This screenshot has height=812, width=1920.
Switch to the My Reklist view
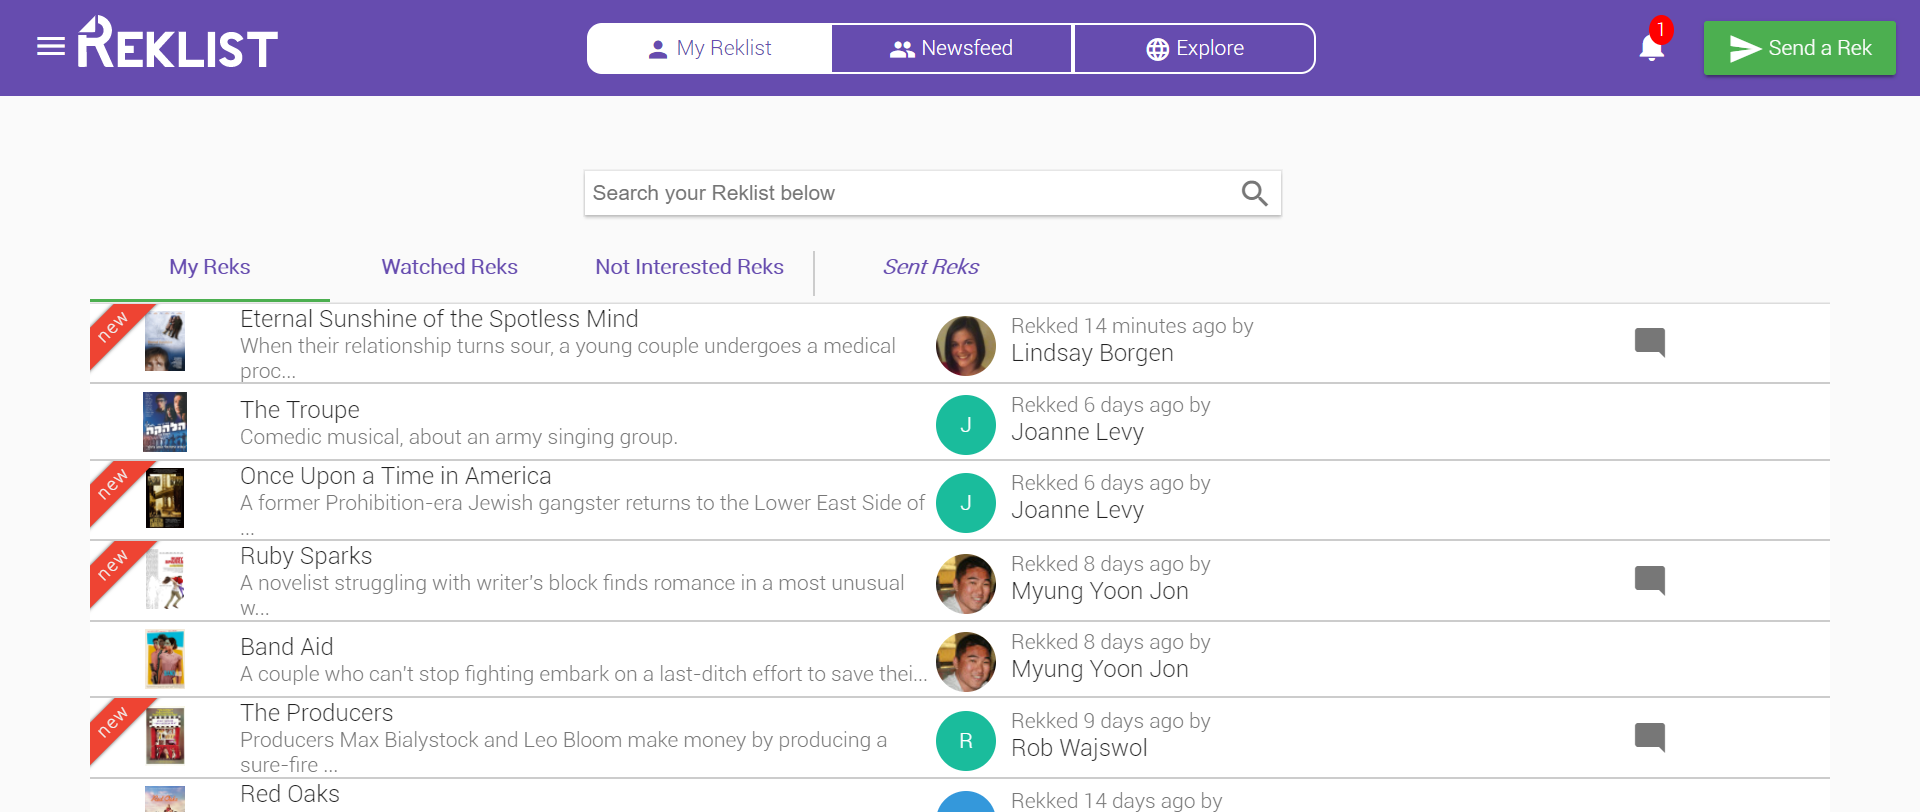click(x=710, y=48)
